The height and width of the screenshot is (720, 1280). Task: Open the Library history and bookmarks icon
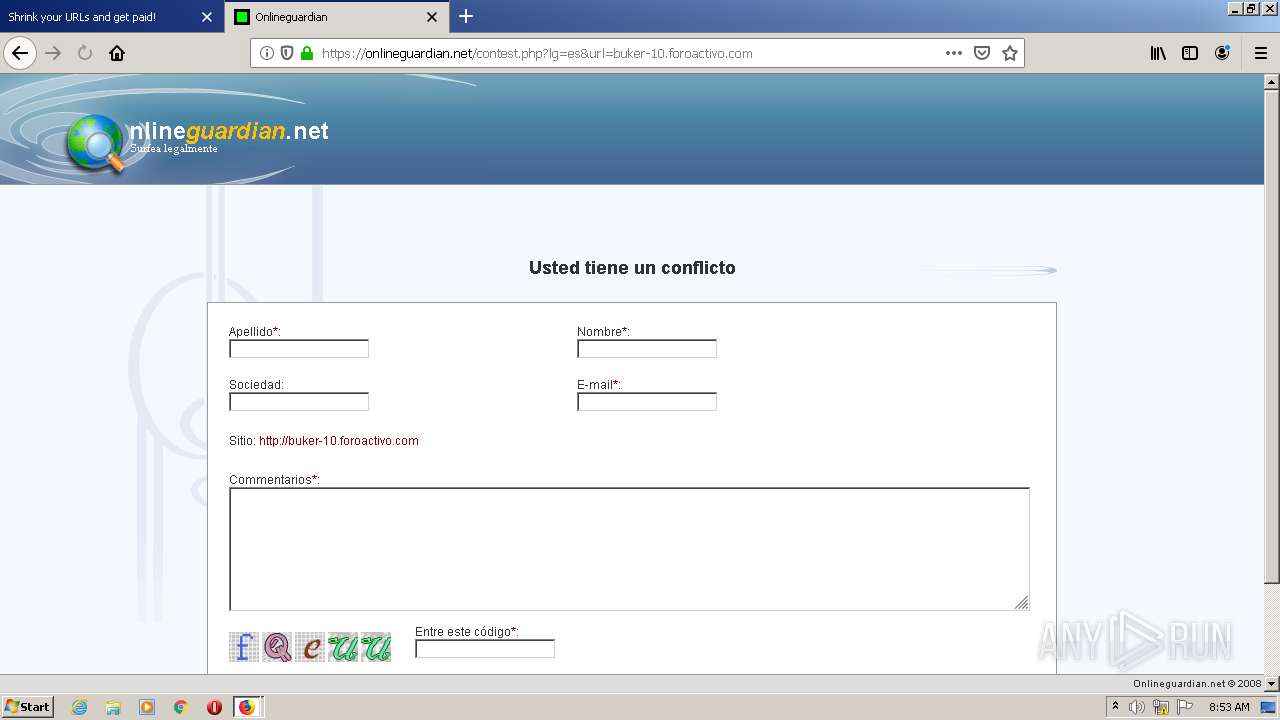tap(1158, 53)
